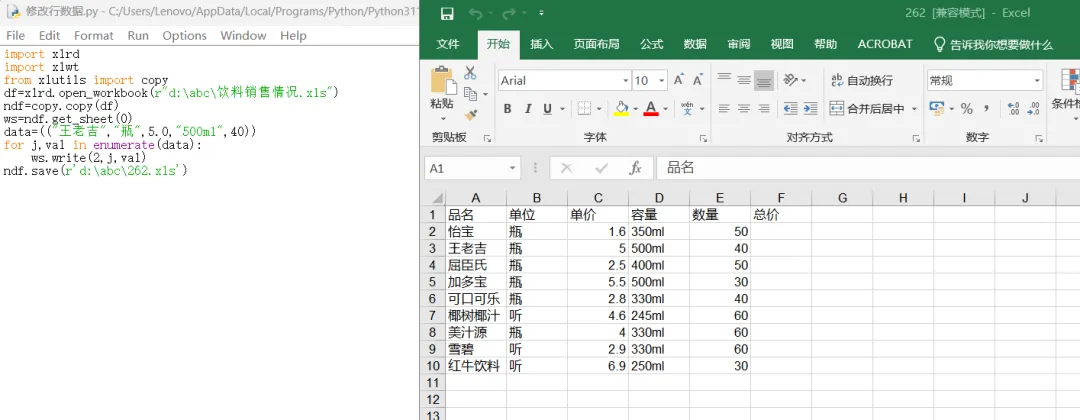
Task: Open the font size 10 dropdown
Action: tap(662, 81)
